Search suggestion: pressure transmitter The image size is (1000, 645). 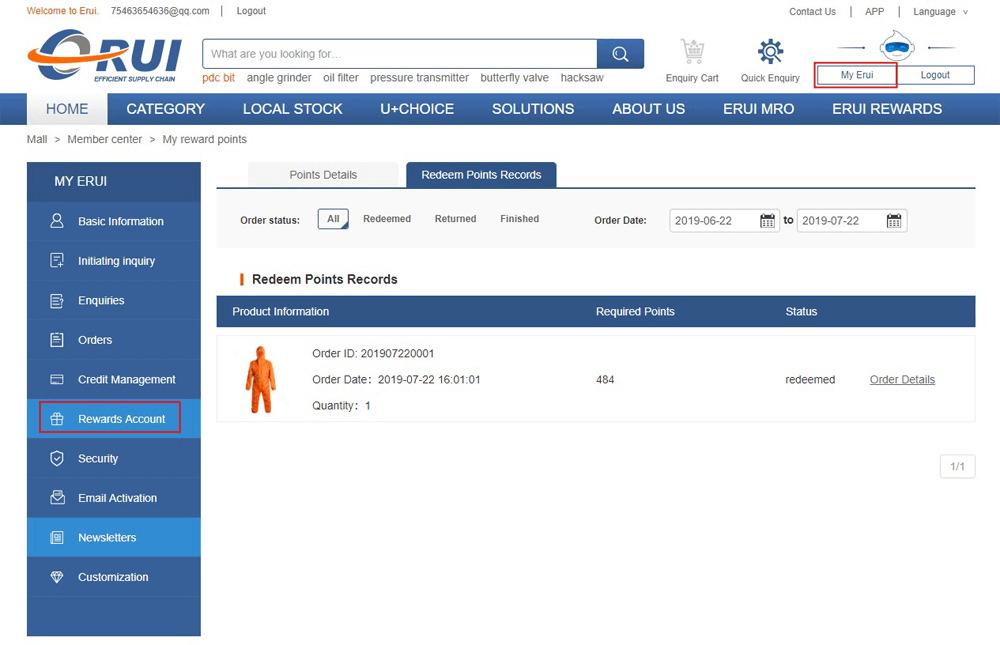coord(420,78)
